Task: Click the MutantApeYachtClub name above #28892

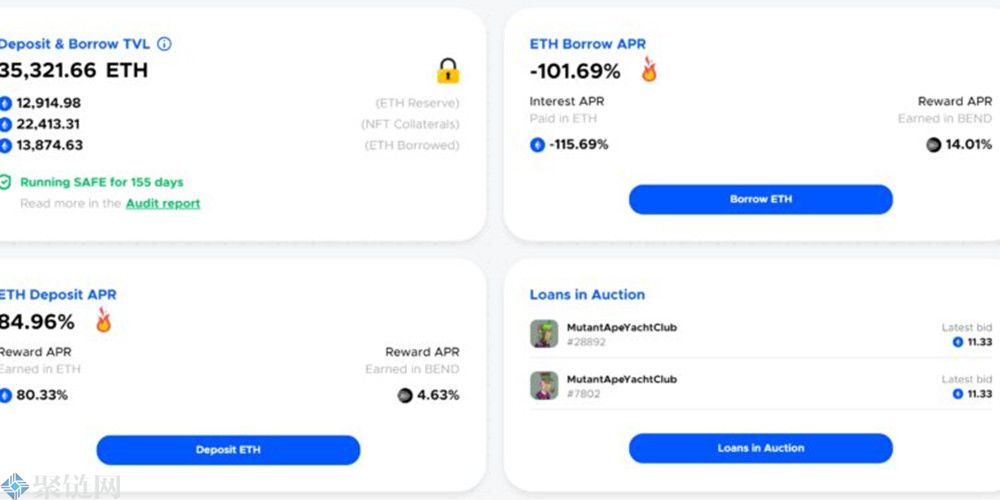Action: pyautogui.click(x=622, y=327)
